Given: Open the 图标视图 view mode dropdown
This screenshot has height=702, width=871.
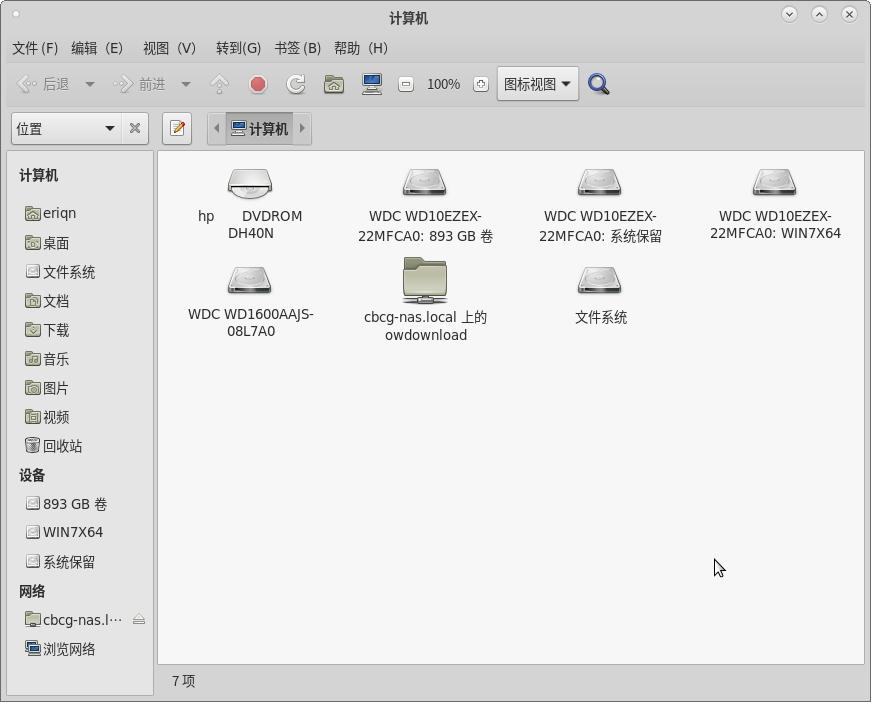Looking at the screenshot, I should point(538,84).
